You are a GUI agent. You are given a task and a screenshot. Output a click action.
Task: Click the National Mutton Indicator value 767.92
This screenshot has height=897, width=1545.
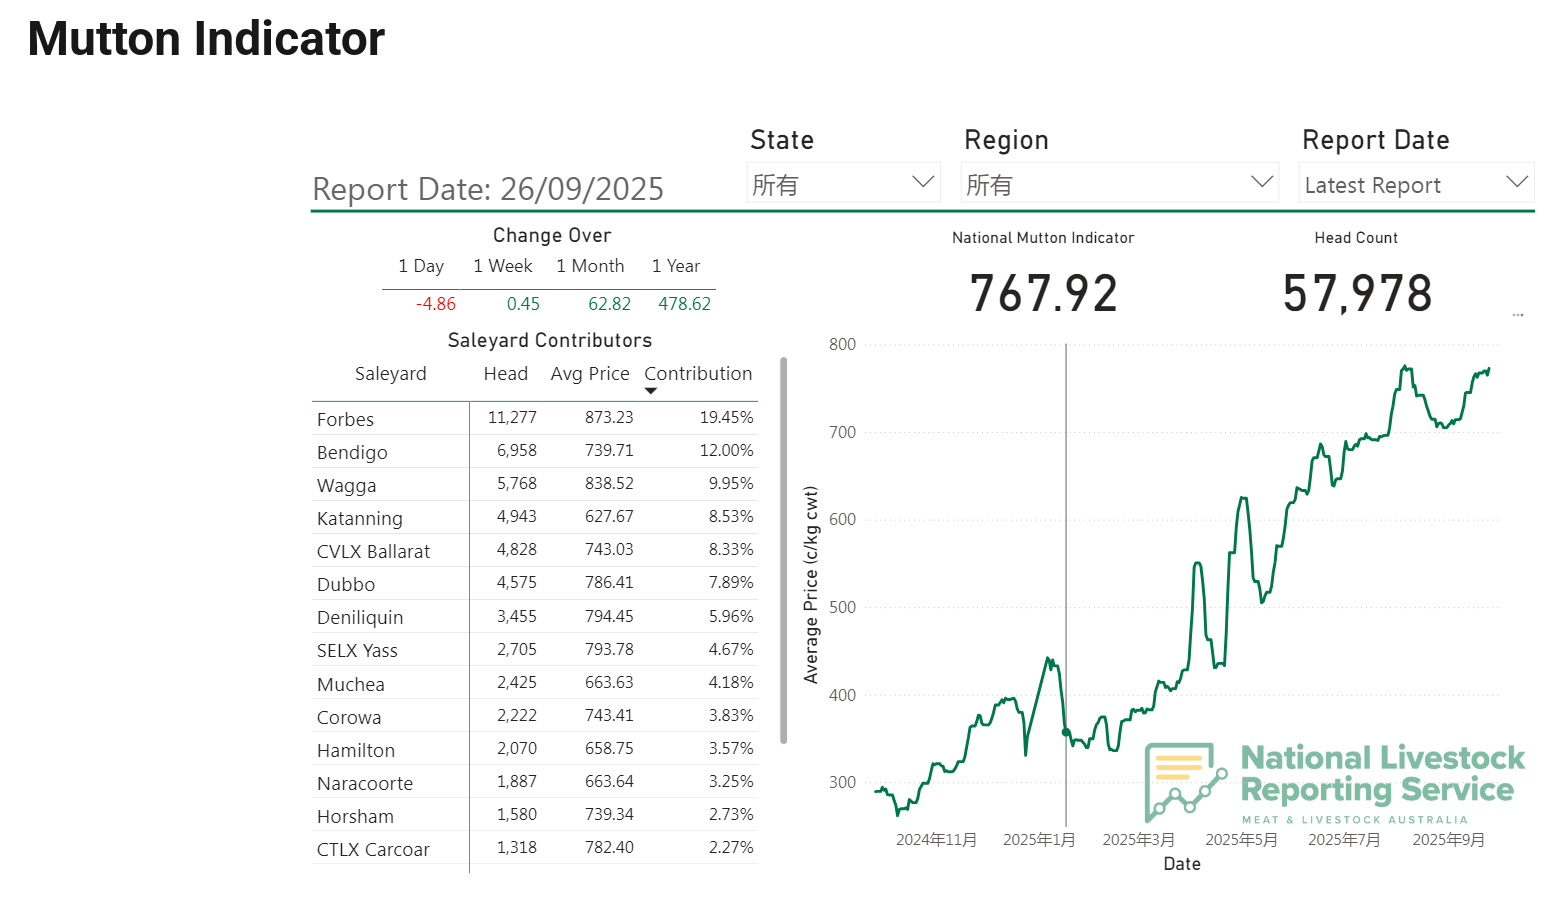pyautogui.click(x=1043, y=294)
